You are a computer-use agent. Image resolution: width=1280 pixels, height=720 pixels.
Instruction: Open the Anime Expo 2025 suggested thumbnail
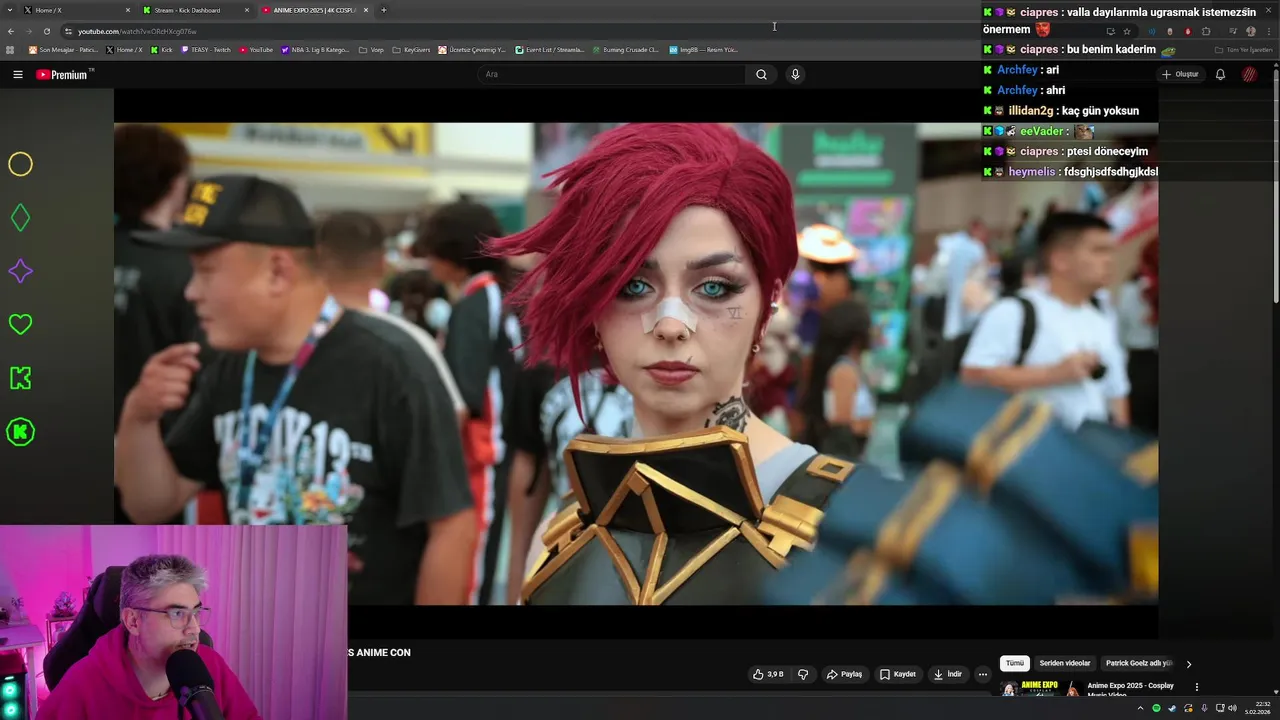[x=1040, y=689]
